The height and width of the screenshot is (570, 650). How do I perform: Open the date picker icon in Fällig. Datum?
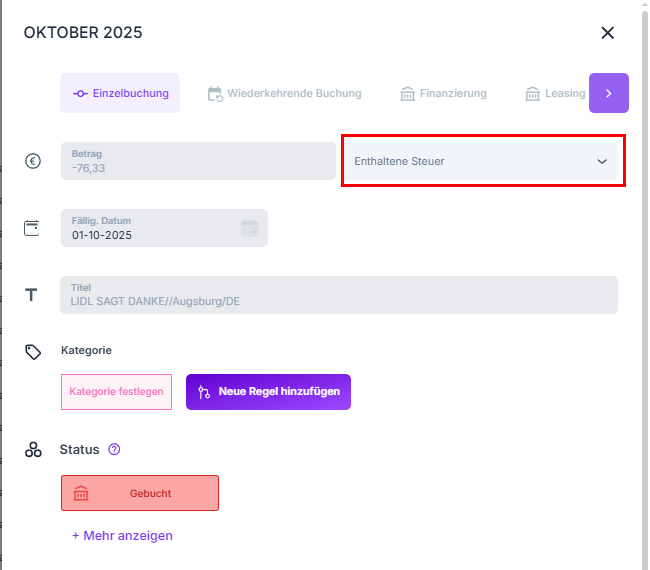click(x=249, y=228)
